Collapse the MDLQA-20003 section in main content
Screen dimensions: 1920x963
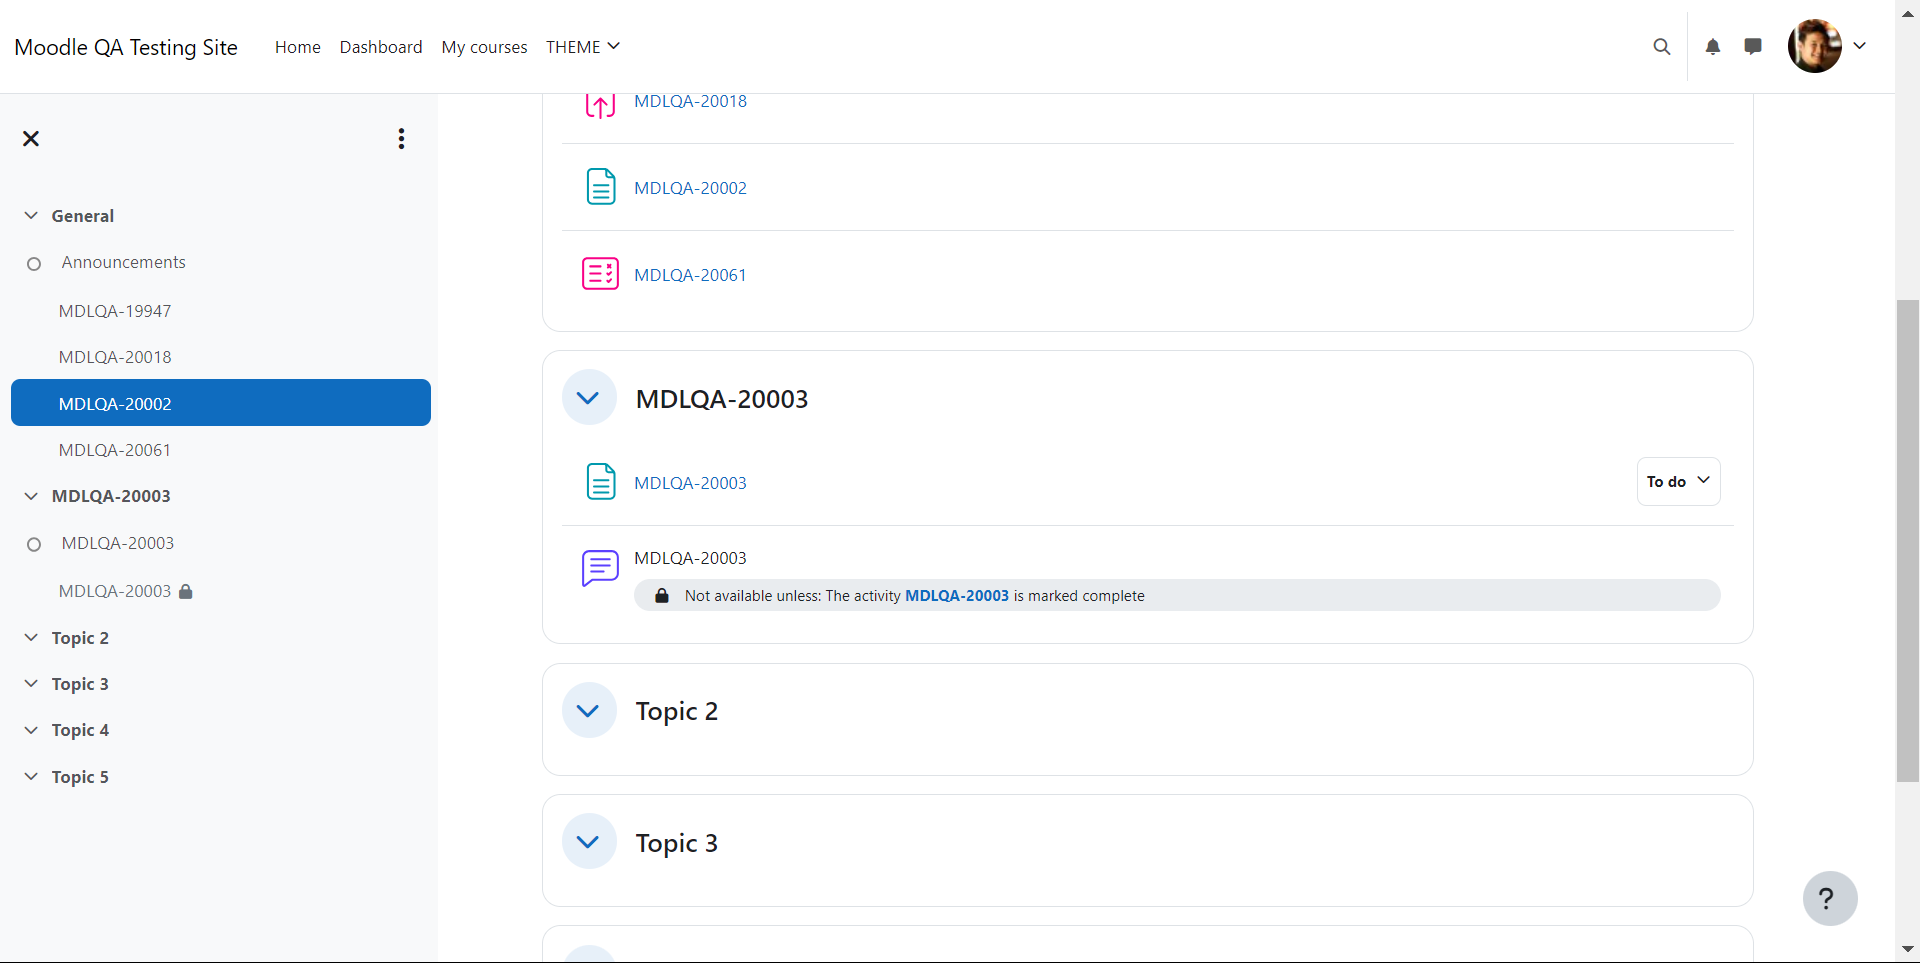click(589, 398)
